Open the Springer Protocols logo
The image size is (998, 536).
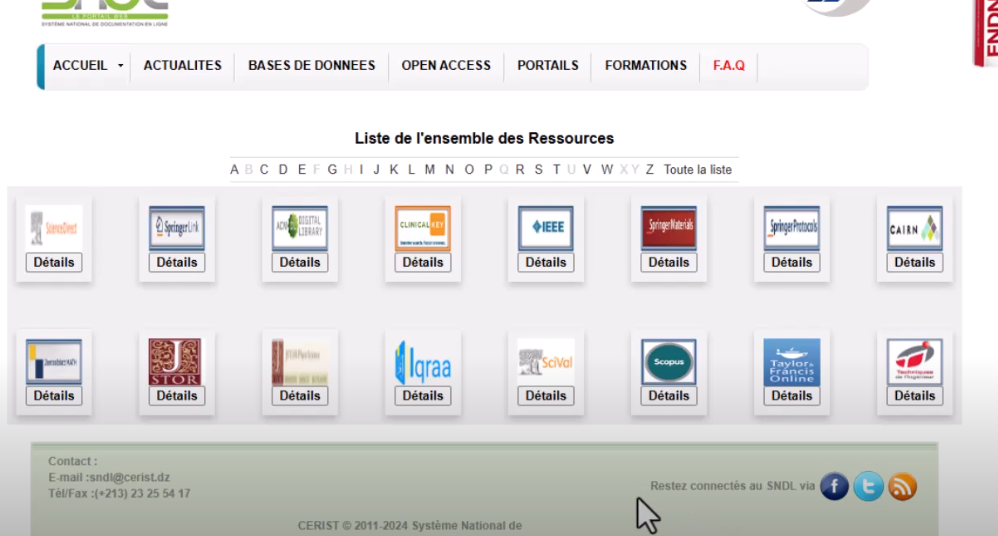[x=792, y=228]
